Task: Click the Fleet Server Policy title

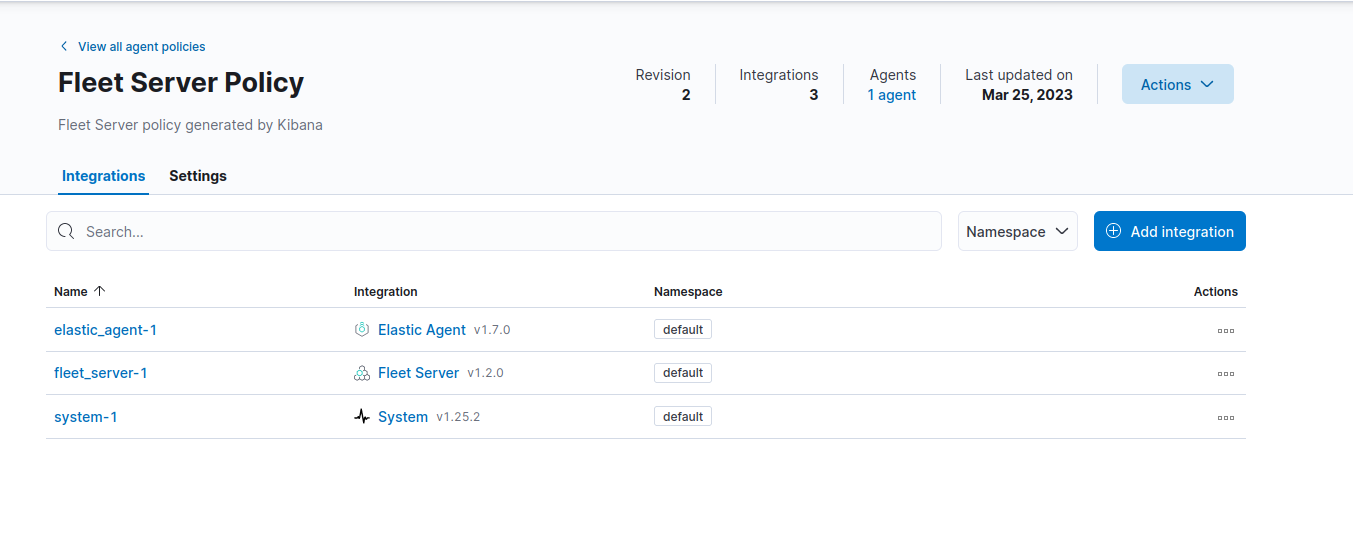Action: point(181,82)
